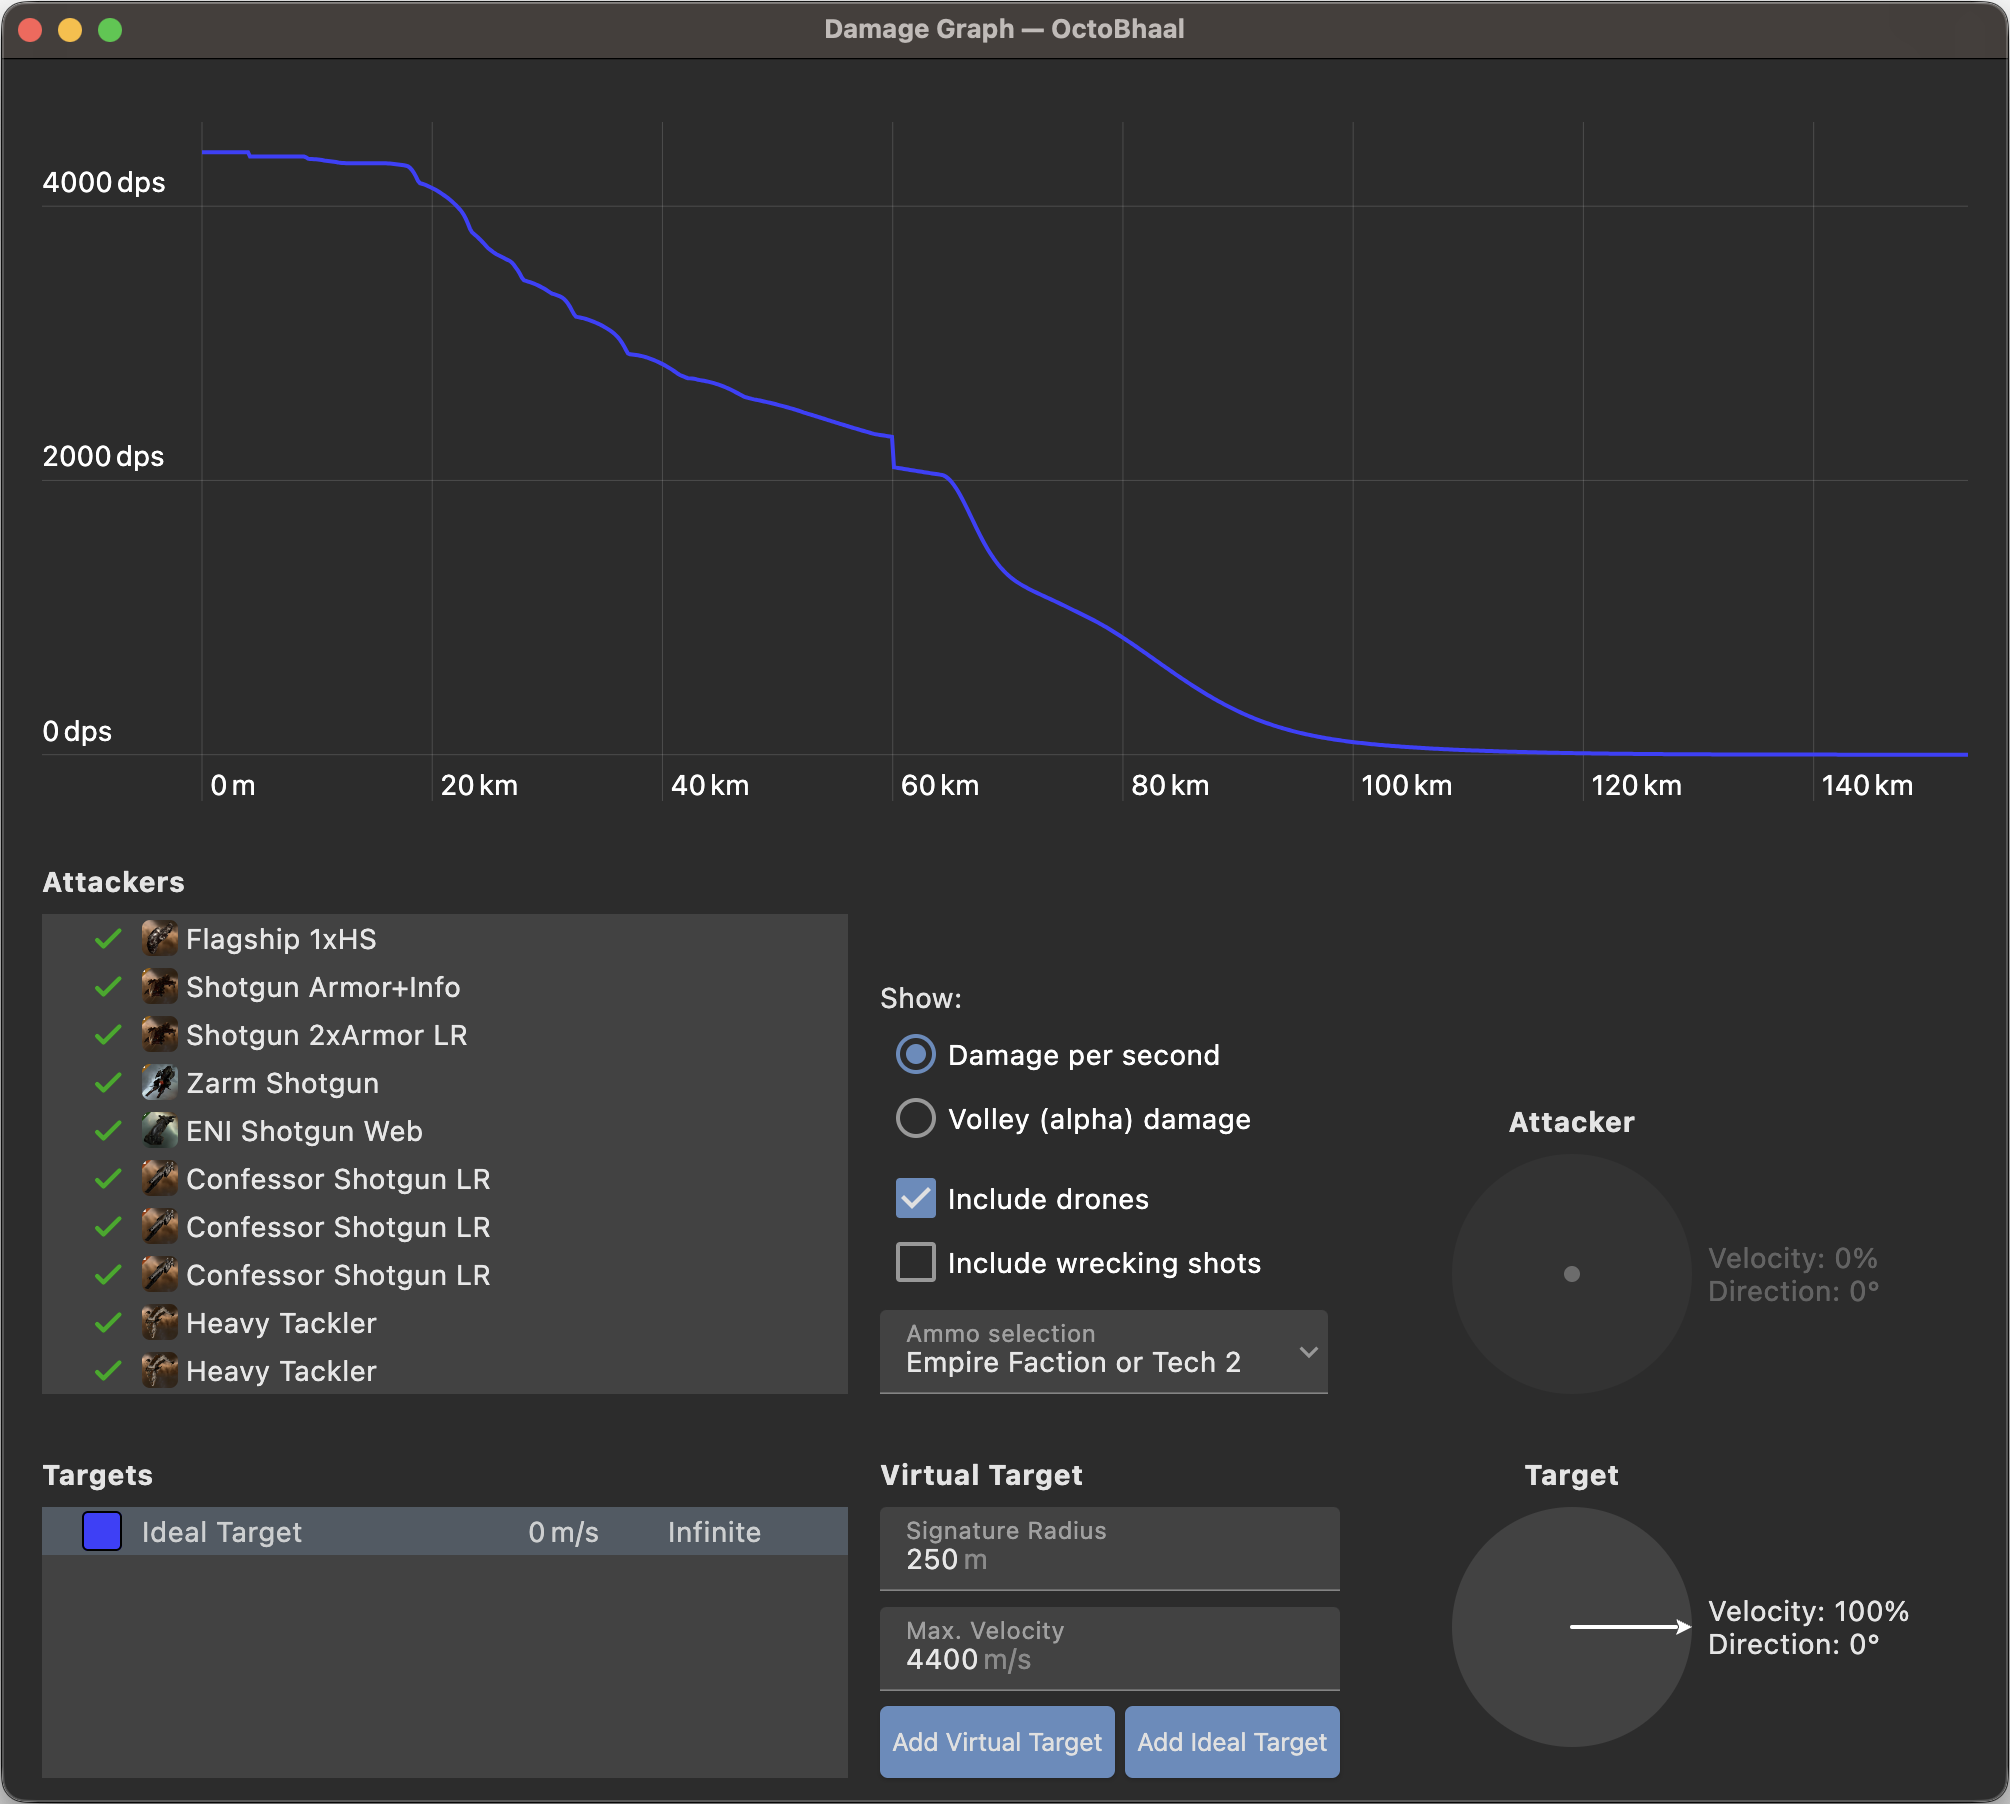This screenshot has width=2010, height=1804.
Task: Open the Ammo selection dropdown
Action: click(1104, 1351)
